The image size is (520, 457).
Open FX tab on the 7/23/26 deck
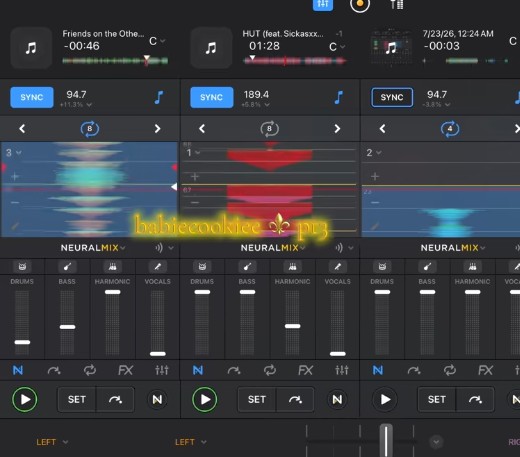click(x=486, y=370)
